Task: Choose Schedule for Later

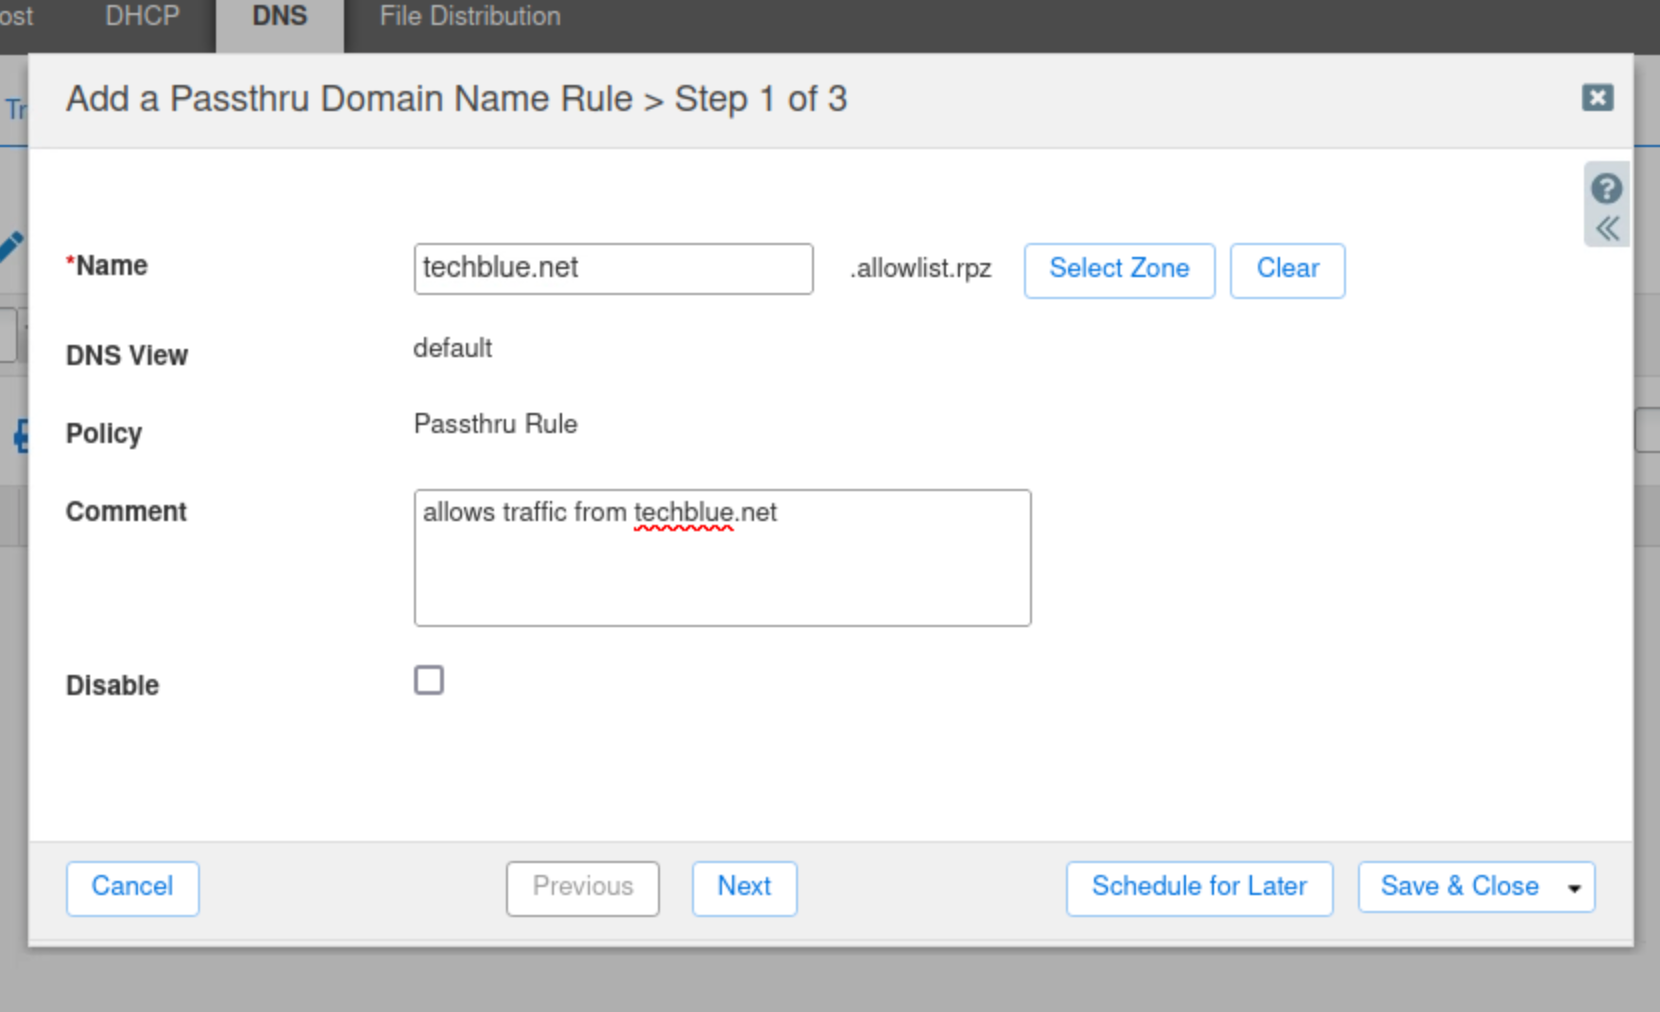Action: coord(1198,887)
